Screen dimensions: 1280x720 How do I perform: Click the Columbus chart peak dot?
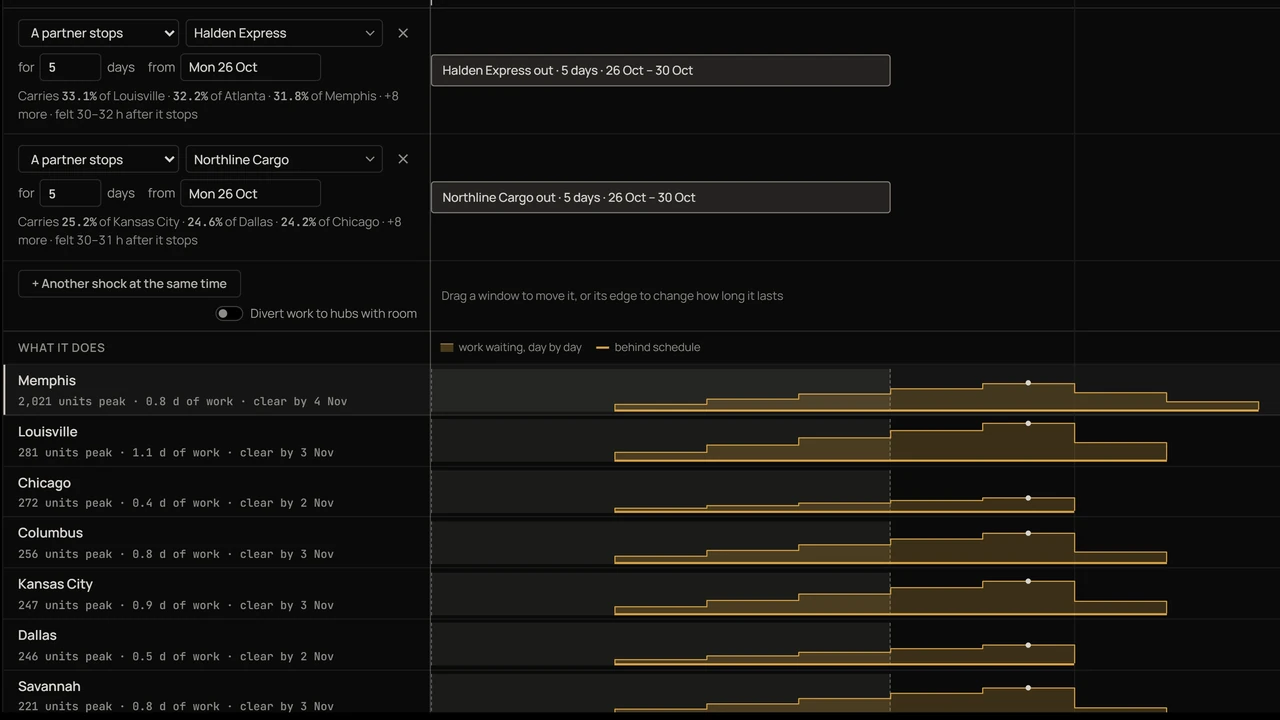click(1028, 533)
